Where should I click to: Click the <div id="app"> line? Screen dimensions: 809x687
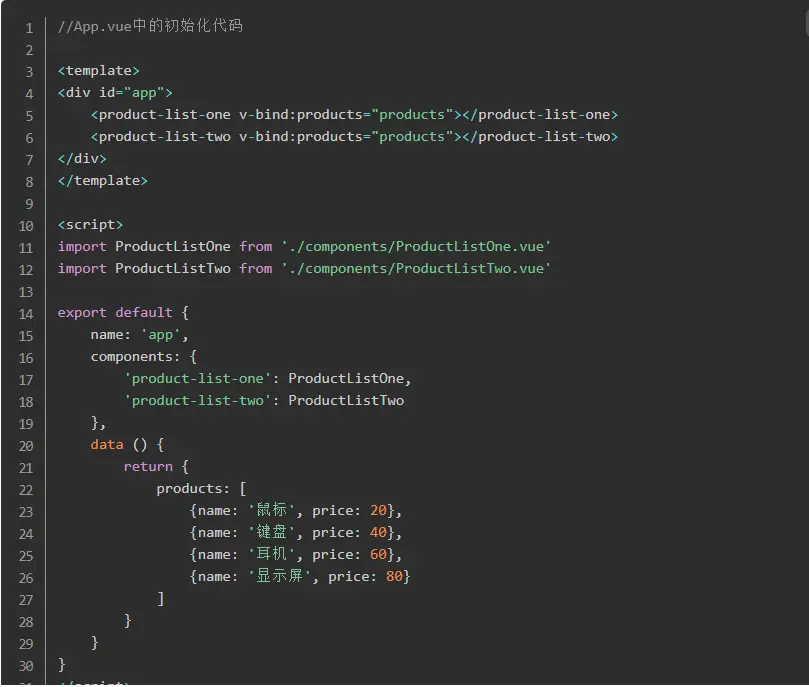pos(115,93)
